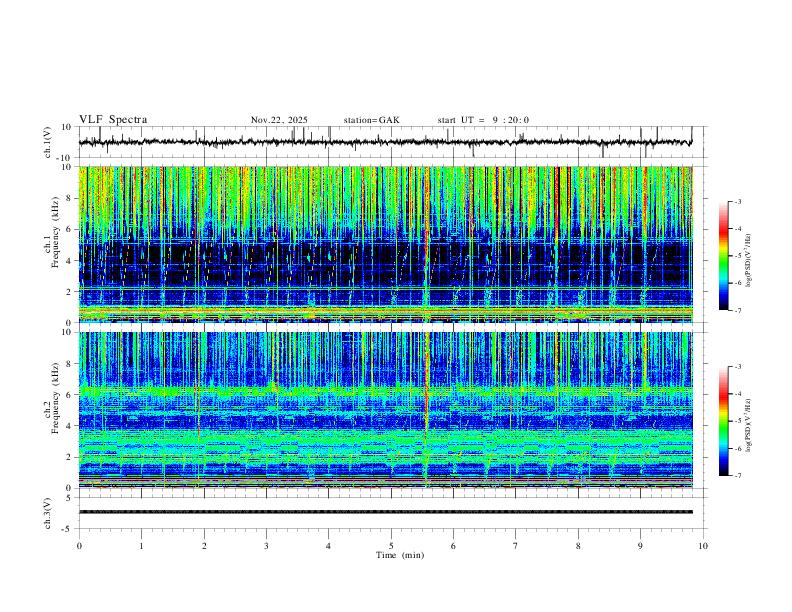Click the "start UT = 9 : 20: 0" text

(x=483, y=120)
